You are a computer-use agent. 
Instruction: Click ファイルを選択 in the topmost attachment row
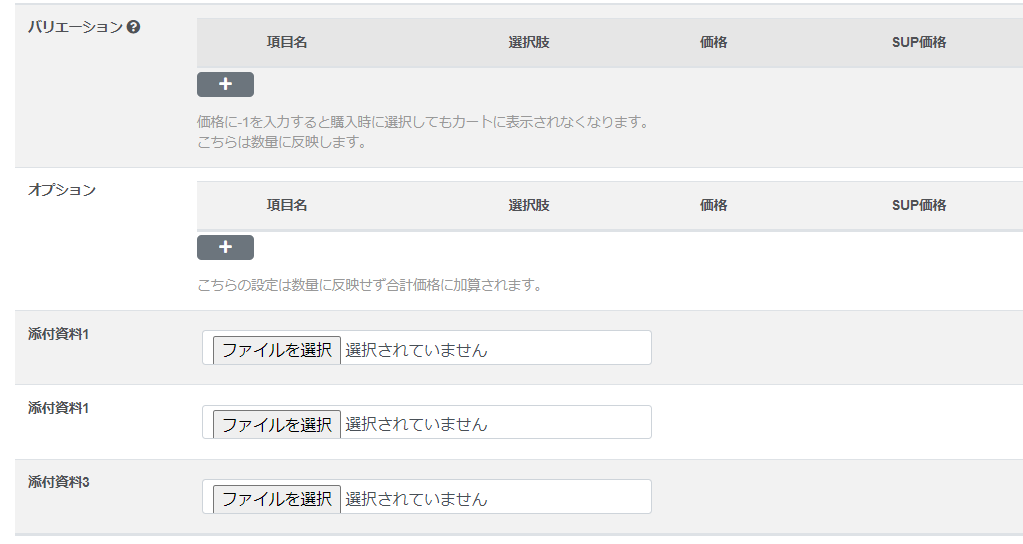pos(277,350)
